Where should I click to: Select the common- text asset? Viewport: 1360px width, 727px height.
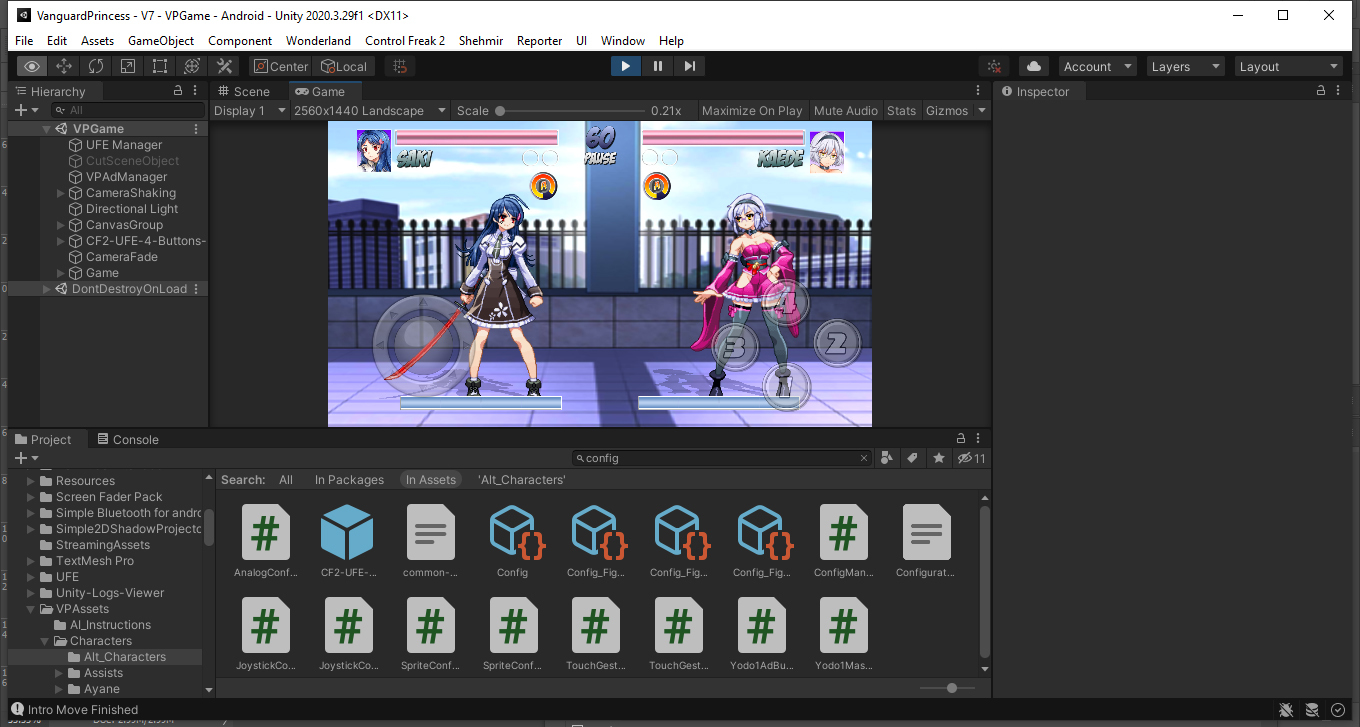click(431, 542)
